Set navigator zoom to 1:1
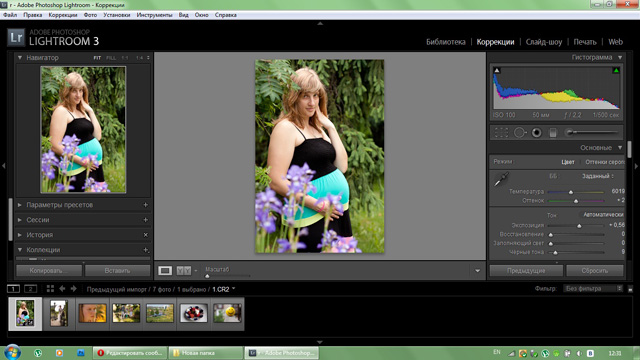This screenshot has width=640, height=360. pyautogui.click(x=125, y=58)
